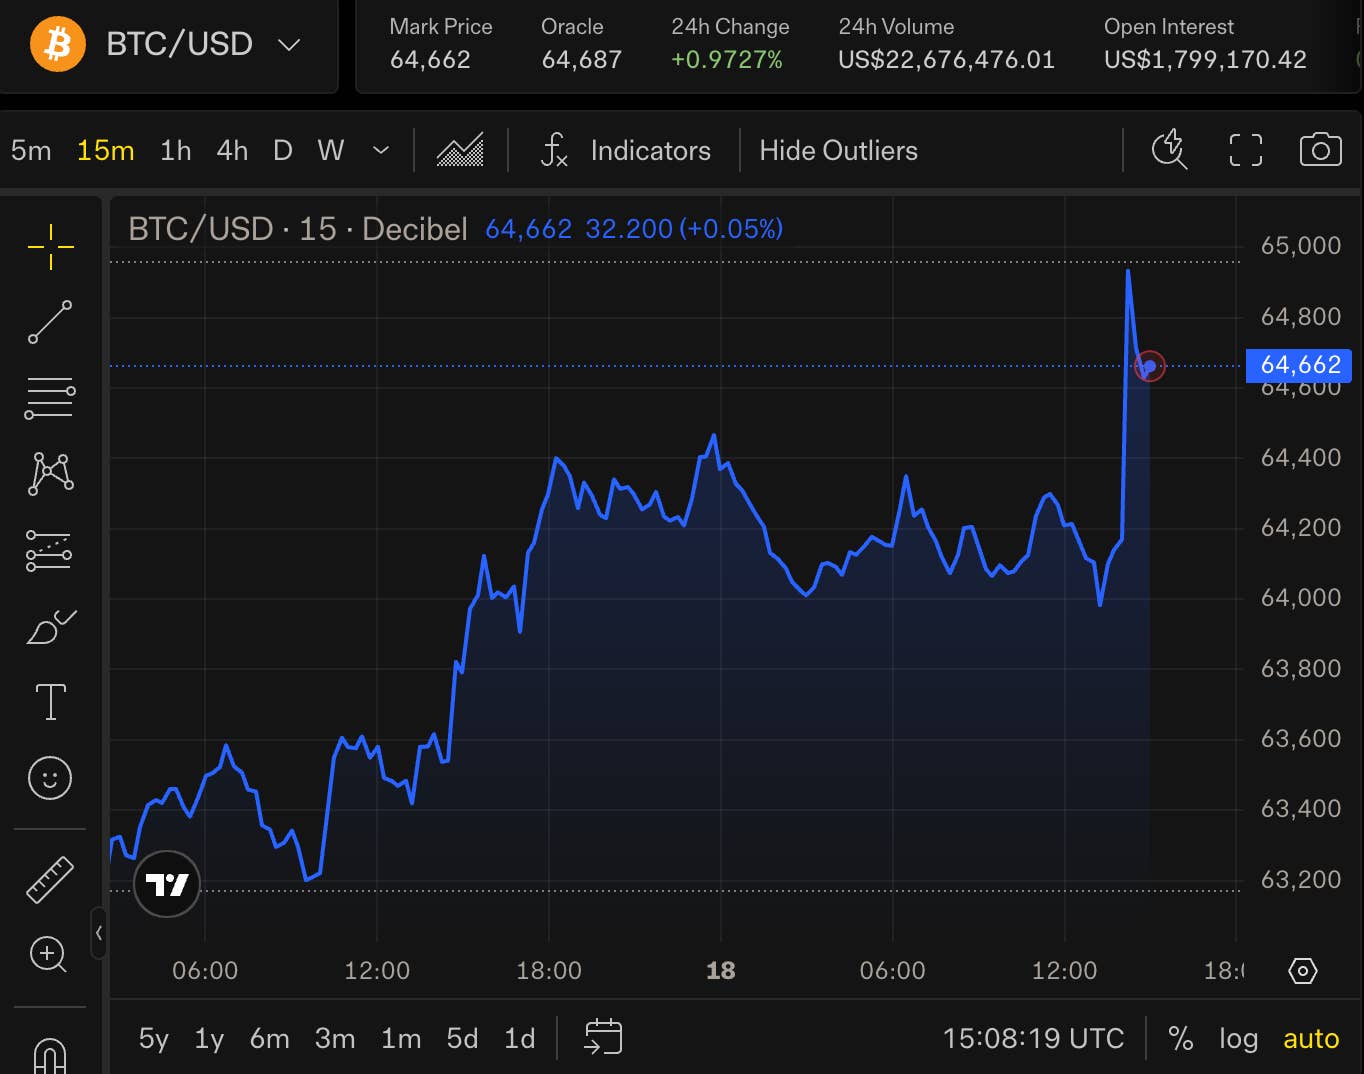Toggle percentage scale mode

[x=1181, y=1039]
